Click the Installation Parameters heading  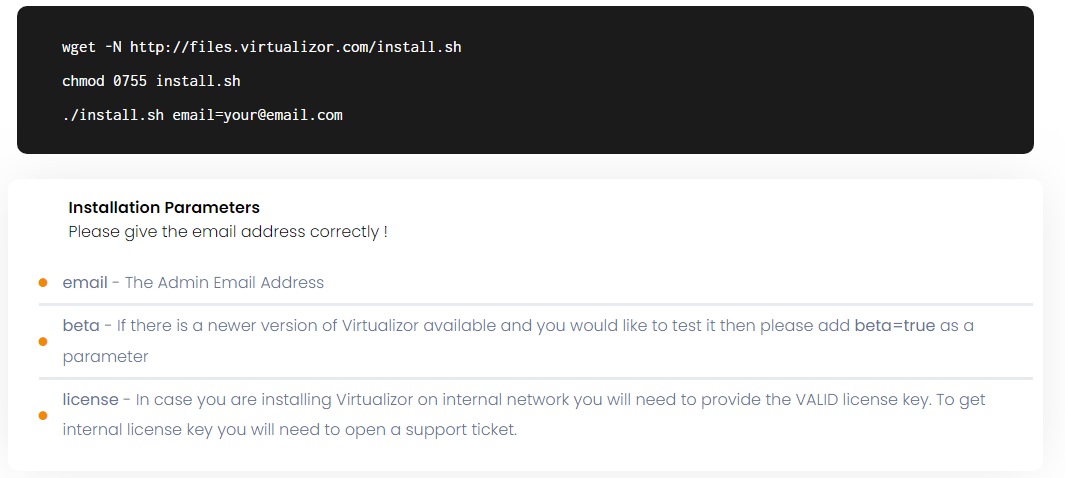(164, 207)
